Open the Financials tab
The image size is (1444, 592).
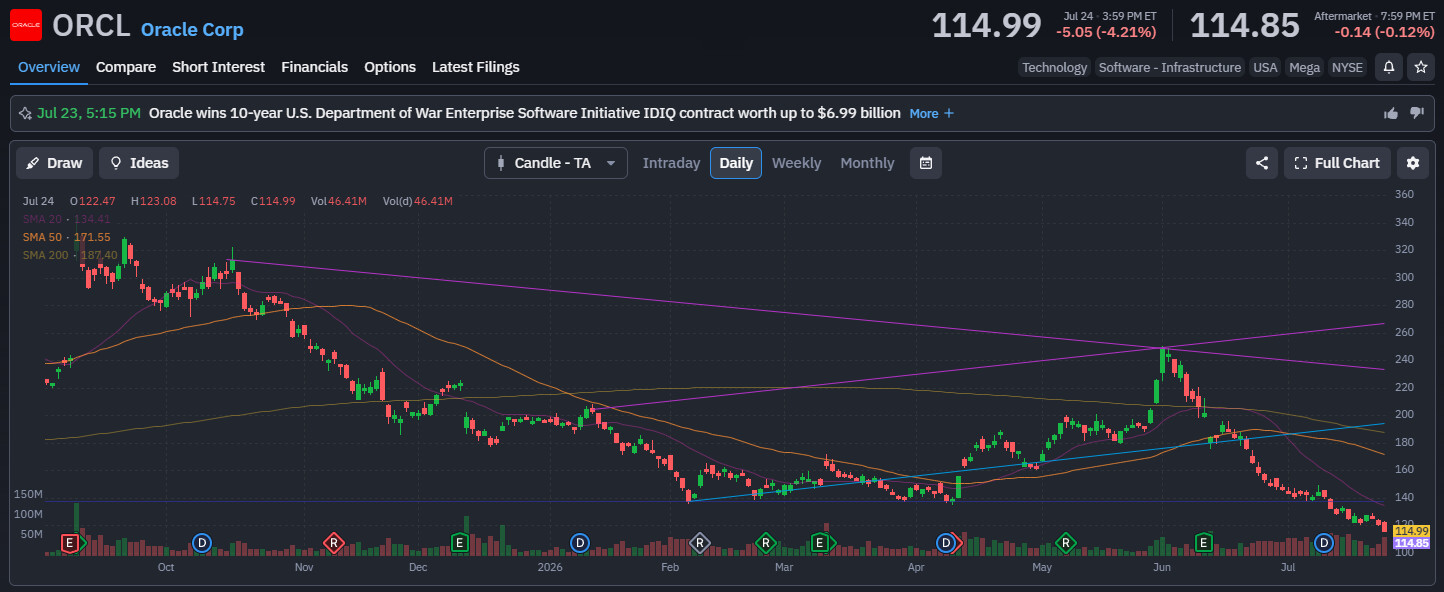coord(314,67)
